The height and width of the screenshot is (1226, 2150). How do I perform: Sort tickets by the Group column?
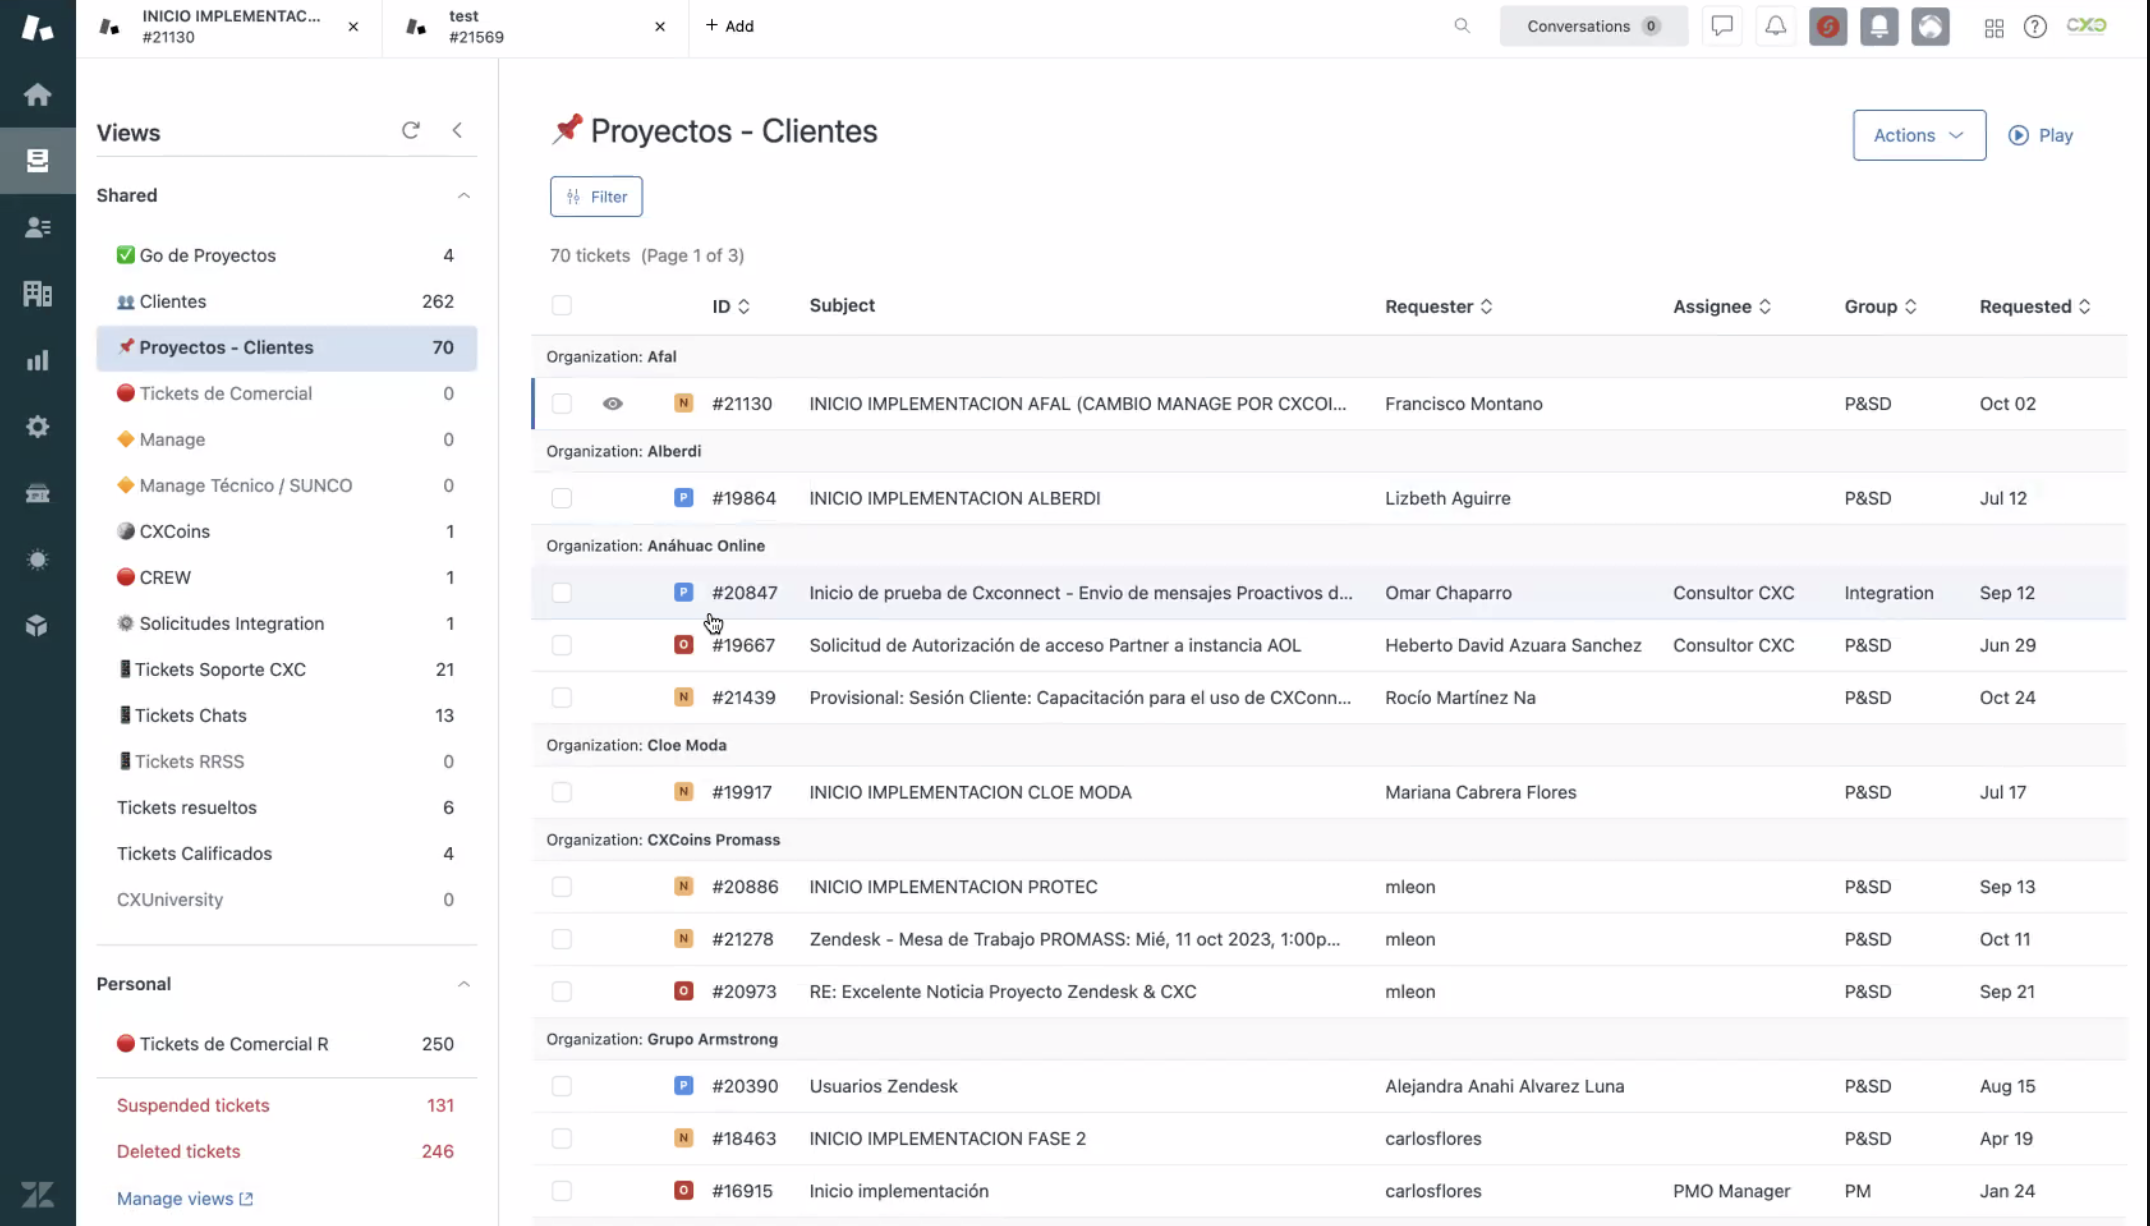coord(1881,306)
